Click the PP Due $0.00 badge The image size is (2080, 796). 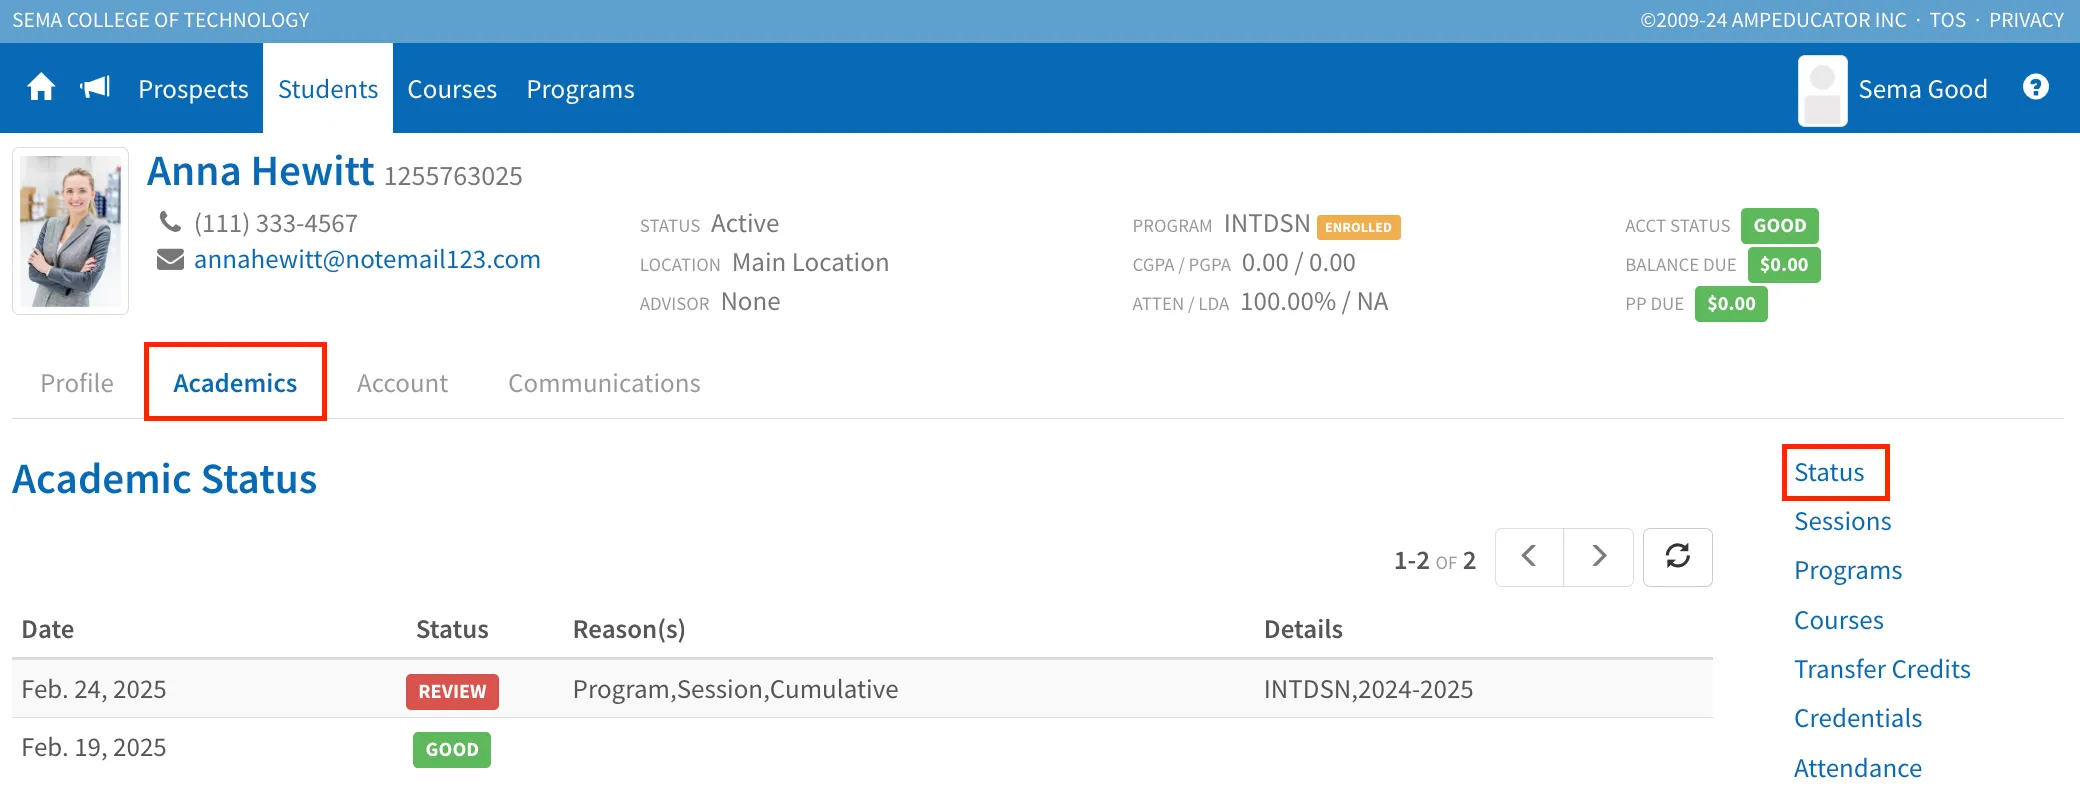pyautogui.click(x=1731, y=303)
